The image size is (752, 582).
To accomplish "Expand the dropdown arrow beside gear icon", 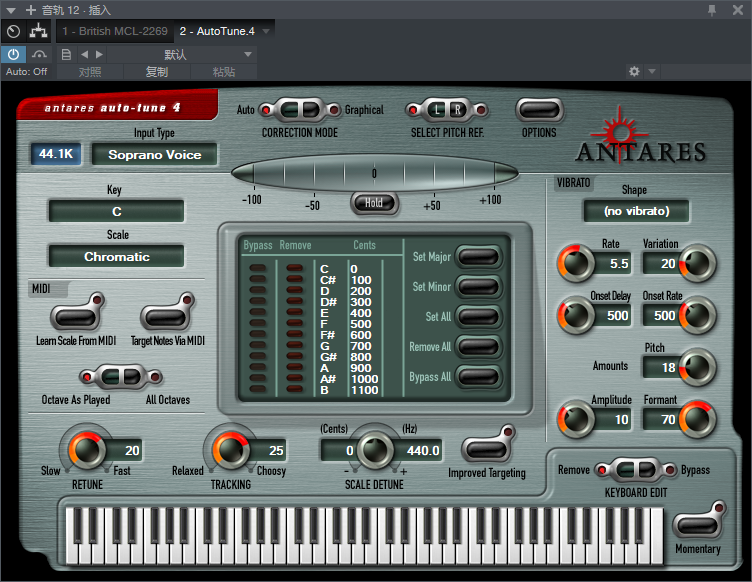I will 652,71.
